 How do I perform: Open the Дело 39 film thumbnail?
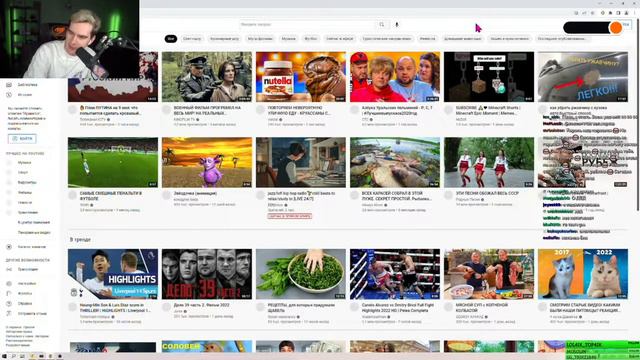(x=207, y=274)
